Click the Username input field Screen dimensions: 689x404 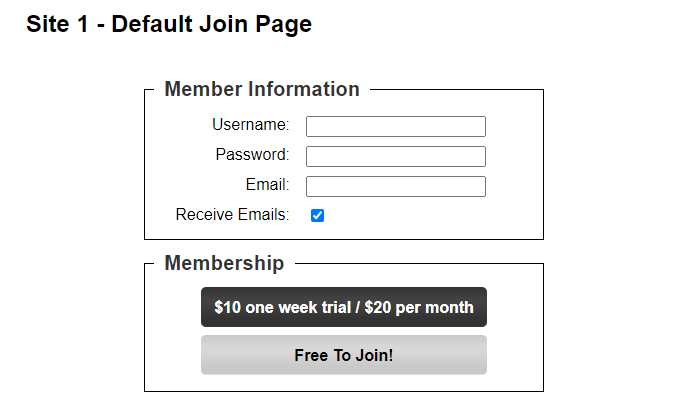(395, 126)
